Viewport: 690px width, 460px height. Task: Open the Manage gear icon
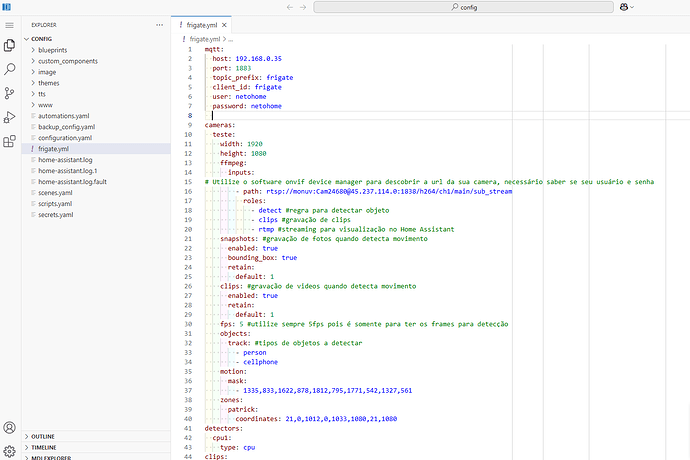click(9, 451)
